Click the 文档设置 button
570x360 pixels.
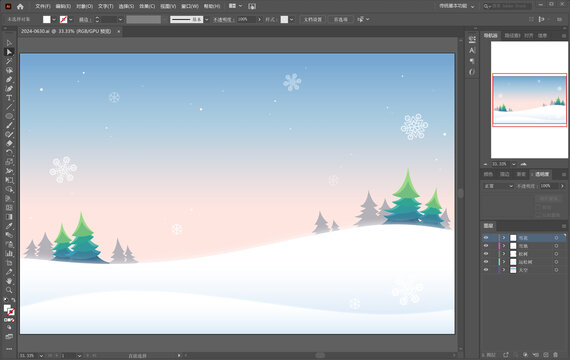(x=313, y=19)
